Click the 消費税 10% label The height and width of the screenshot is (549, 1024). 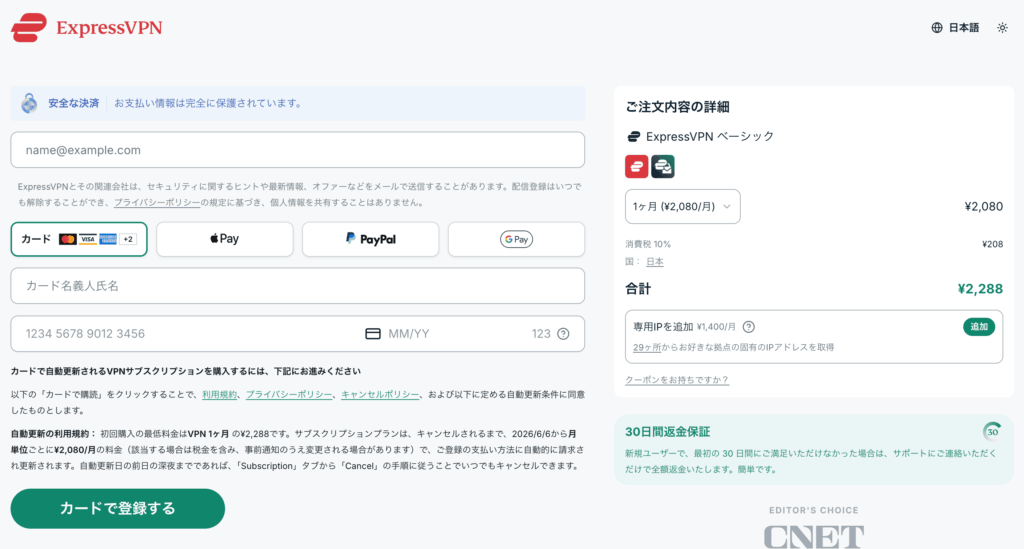[648, 244]
